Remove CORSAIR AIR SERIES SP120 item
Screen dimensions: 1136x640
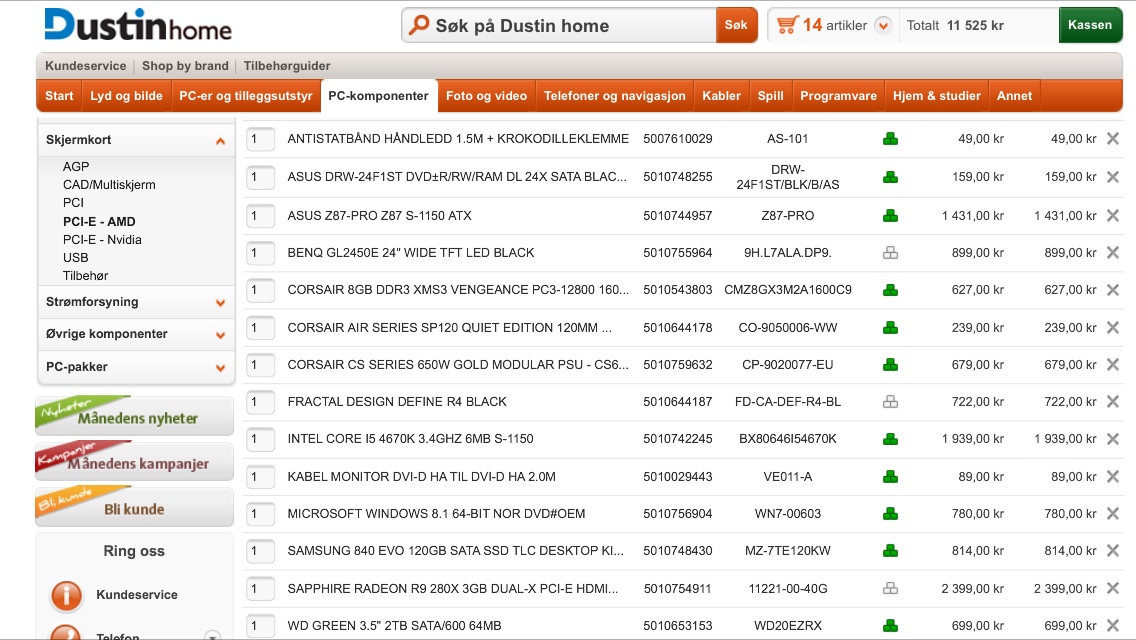[1113, 328]
